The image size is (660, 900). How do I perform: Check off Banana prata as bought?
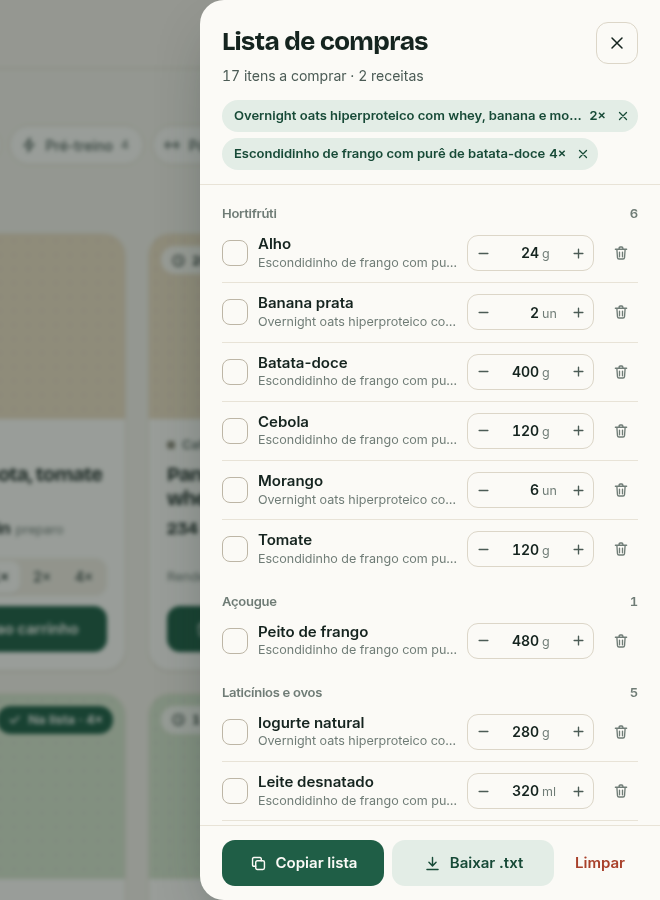coord(235,312)
